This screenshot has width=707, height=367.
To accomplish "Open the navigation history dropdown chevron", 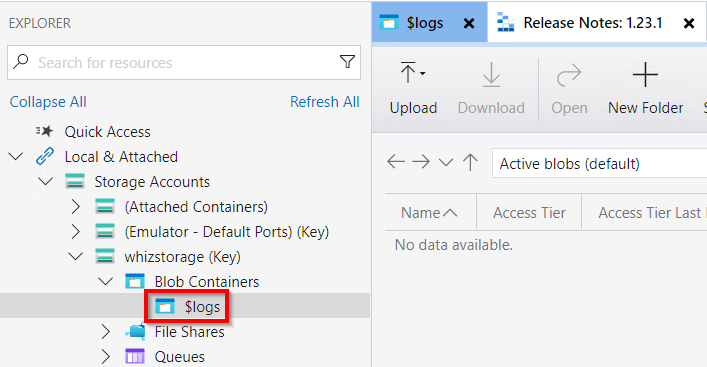I will [x=445, y=162].
